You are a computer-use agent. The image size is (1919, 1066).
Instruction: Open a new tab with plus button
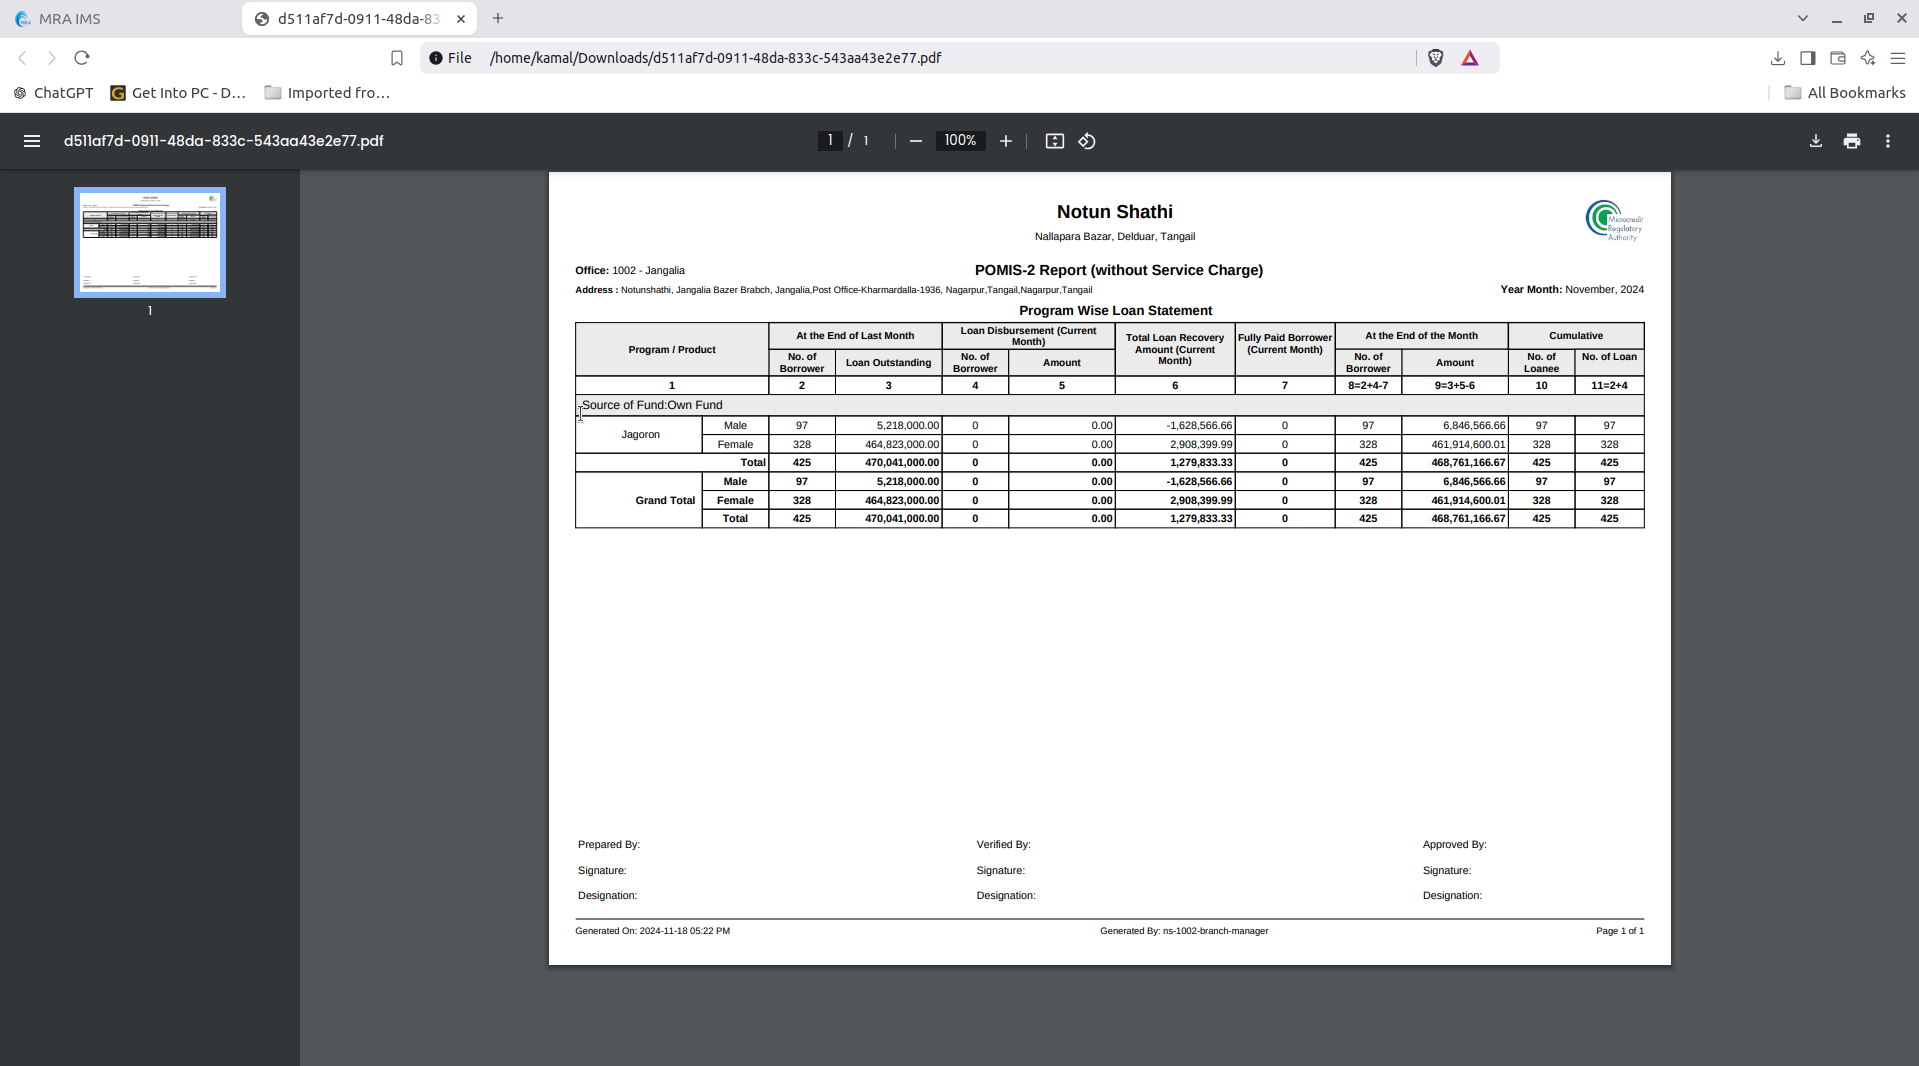point(498,18)
